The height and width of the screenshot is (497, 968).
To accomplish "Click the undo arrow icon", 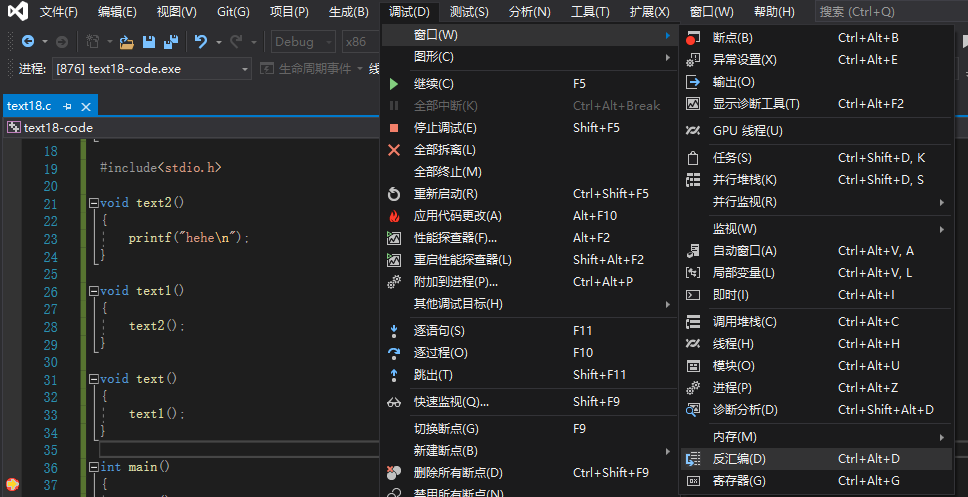I will coord(201,42).
